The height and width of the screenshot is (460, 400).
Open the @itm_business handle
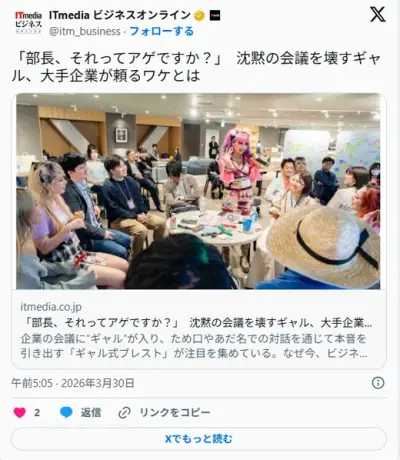(85, 31)
